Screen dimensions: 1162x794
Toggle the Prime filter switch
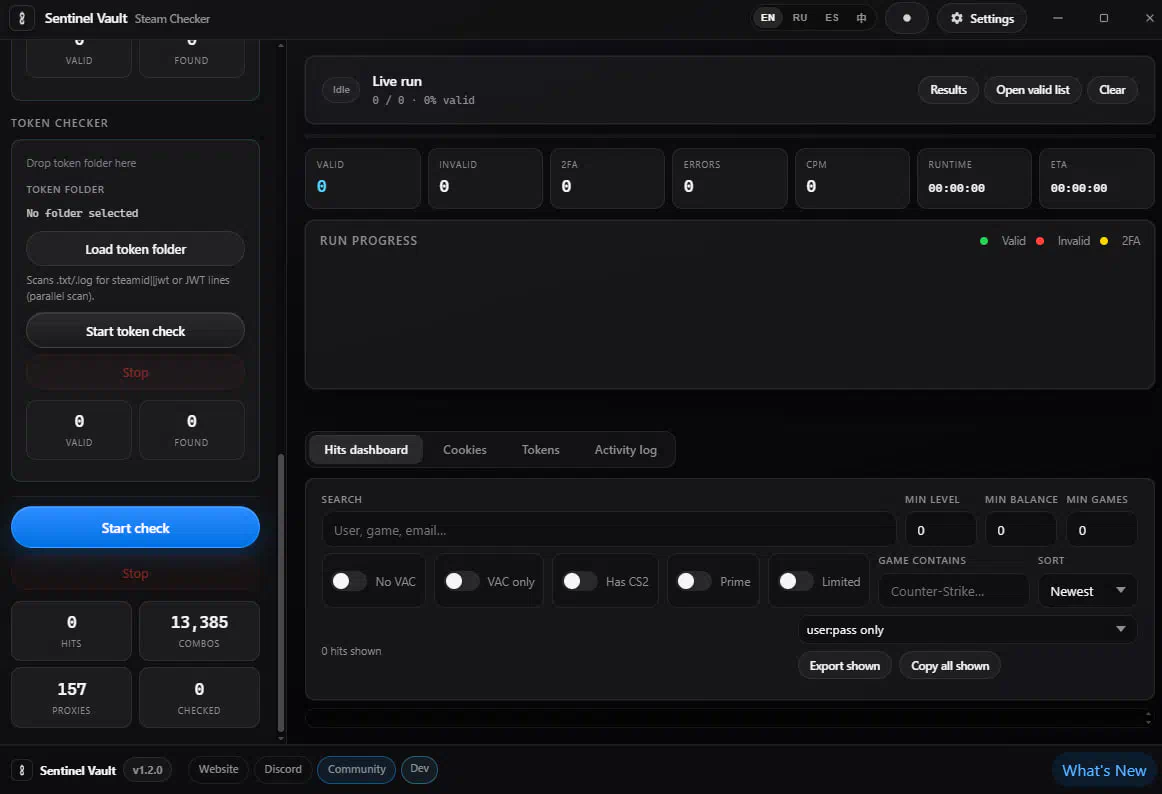coord(694,581)
